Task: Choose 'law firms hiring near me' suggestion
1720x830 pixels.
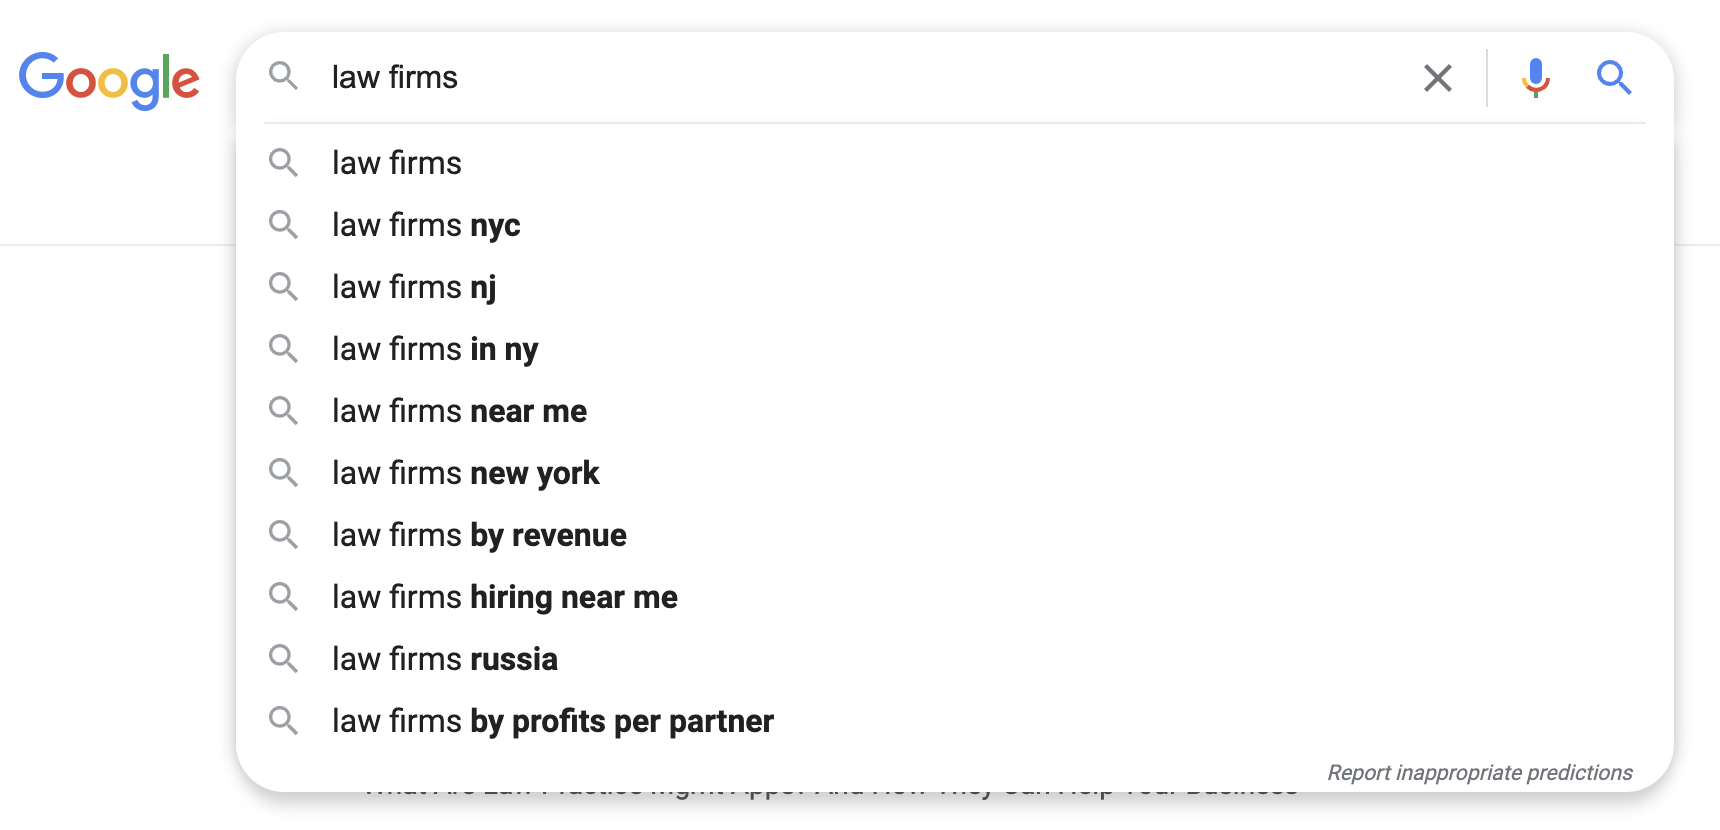Action: point(504,597)
